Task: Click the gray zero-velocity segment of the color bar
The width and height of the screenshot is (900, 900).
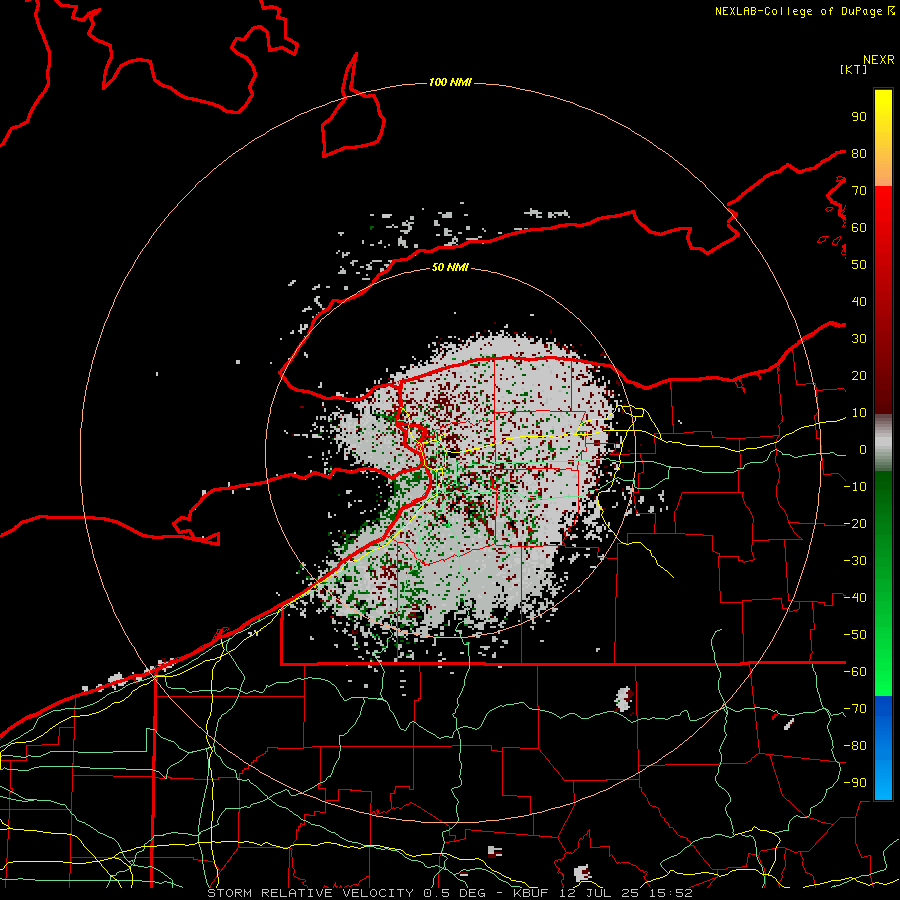Action: tap(883, 443)
